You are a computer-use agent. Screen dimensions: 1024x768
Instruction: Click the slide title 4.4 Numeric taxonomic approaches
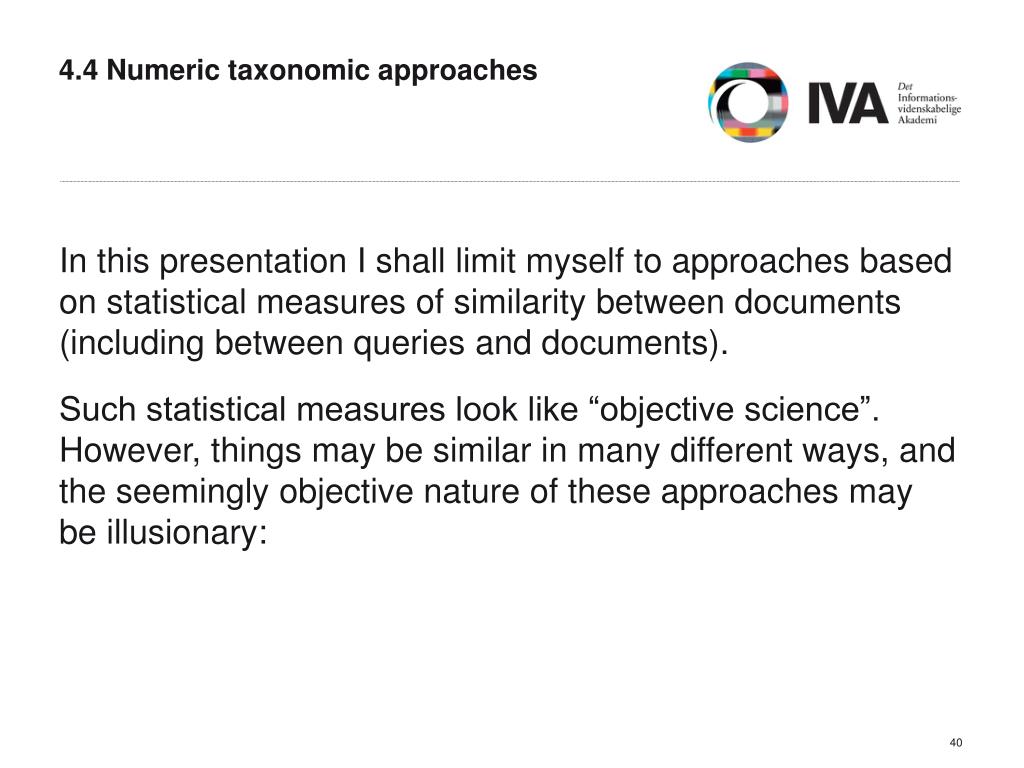click(298, 70)
